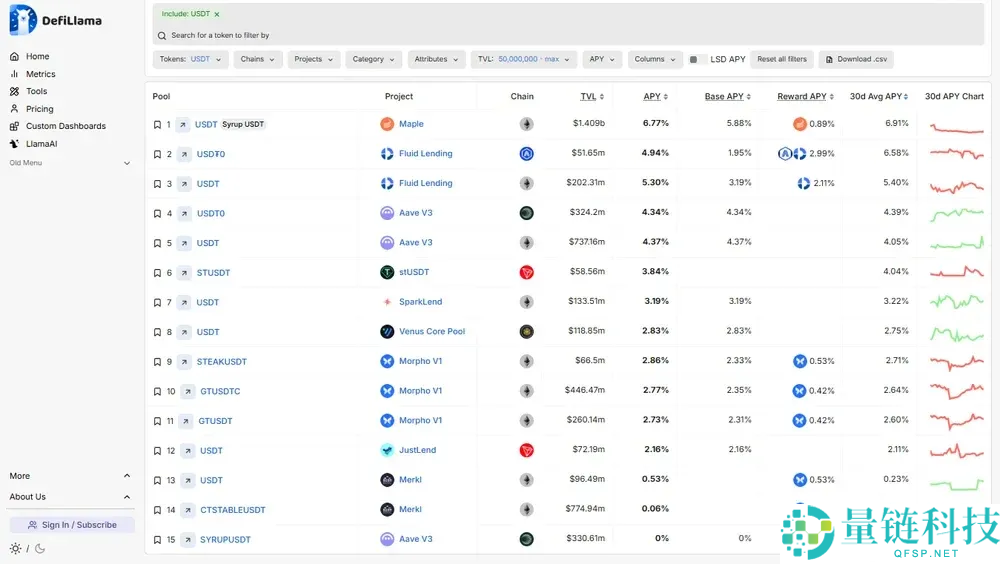The height and width of the screenshot is (564, 1000).
Task: Open the Chains filter dropdown
Action: (258, 59)
